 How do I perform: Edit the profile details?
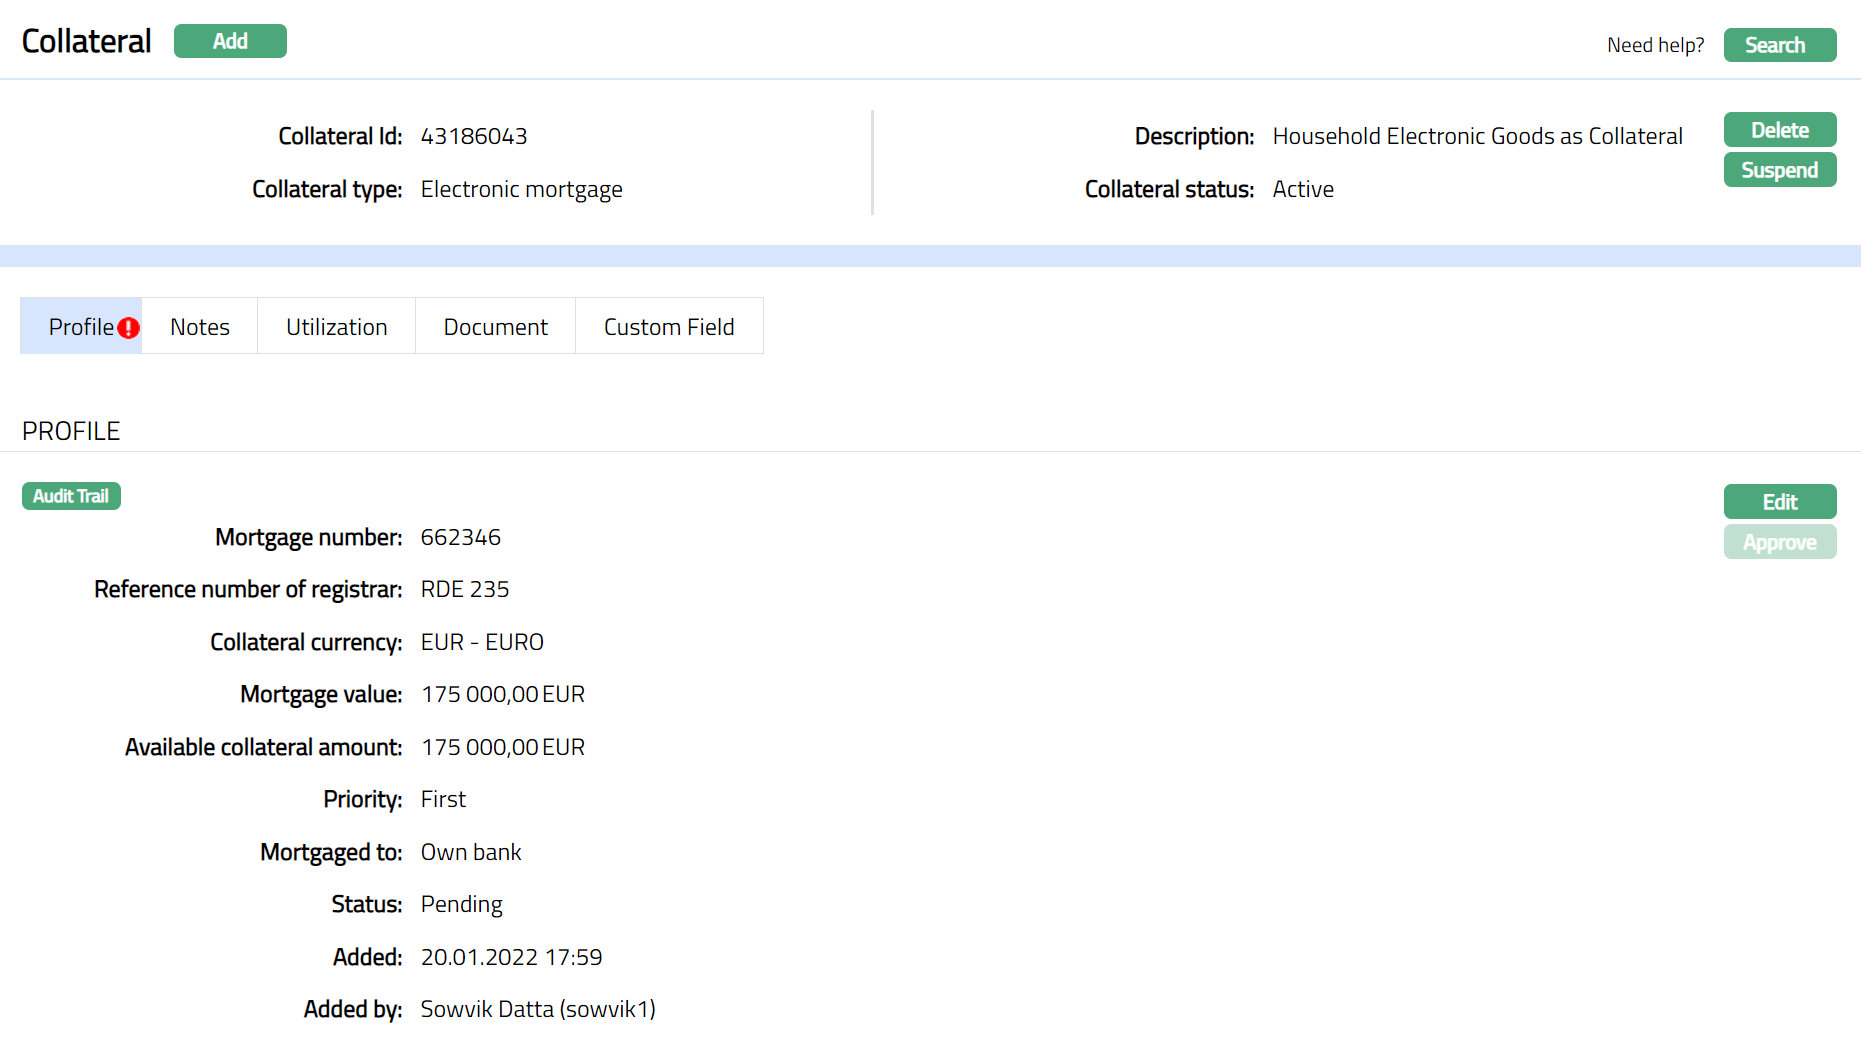coord(1779,502)
